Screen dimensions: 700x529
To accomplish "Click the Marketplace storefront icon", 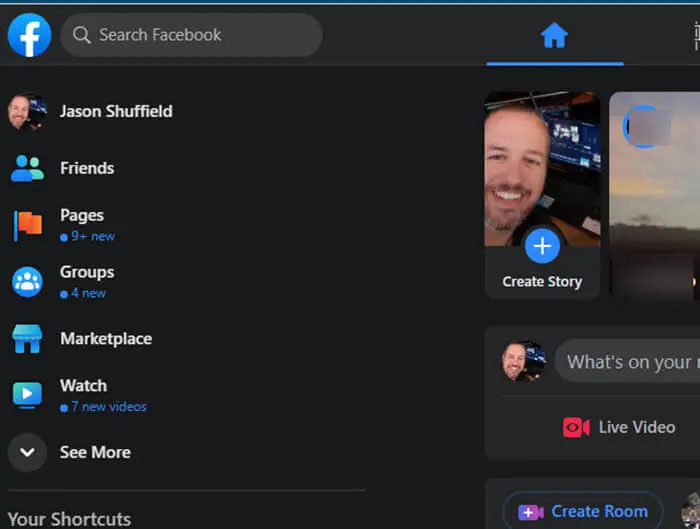I will point(27,339).
